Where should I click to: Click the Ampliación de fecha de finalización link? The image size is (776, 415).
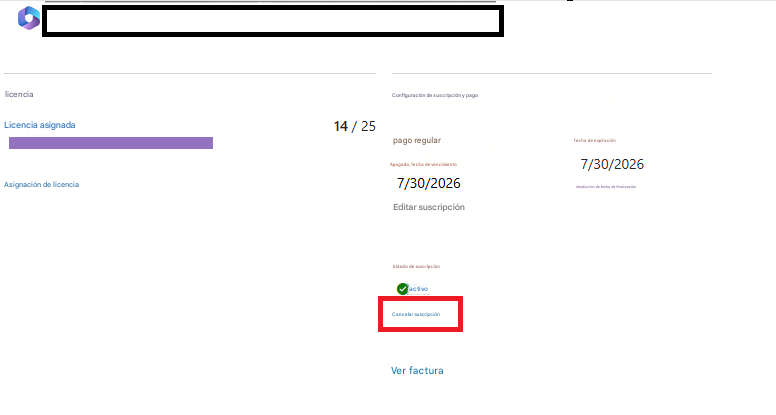[606, 187]
